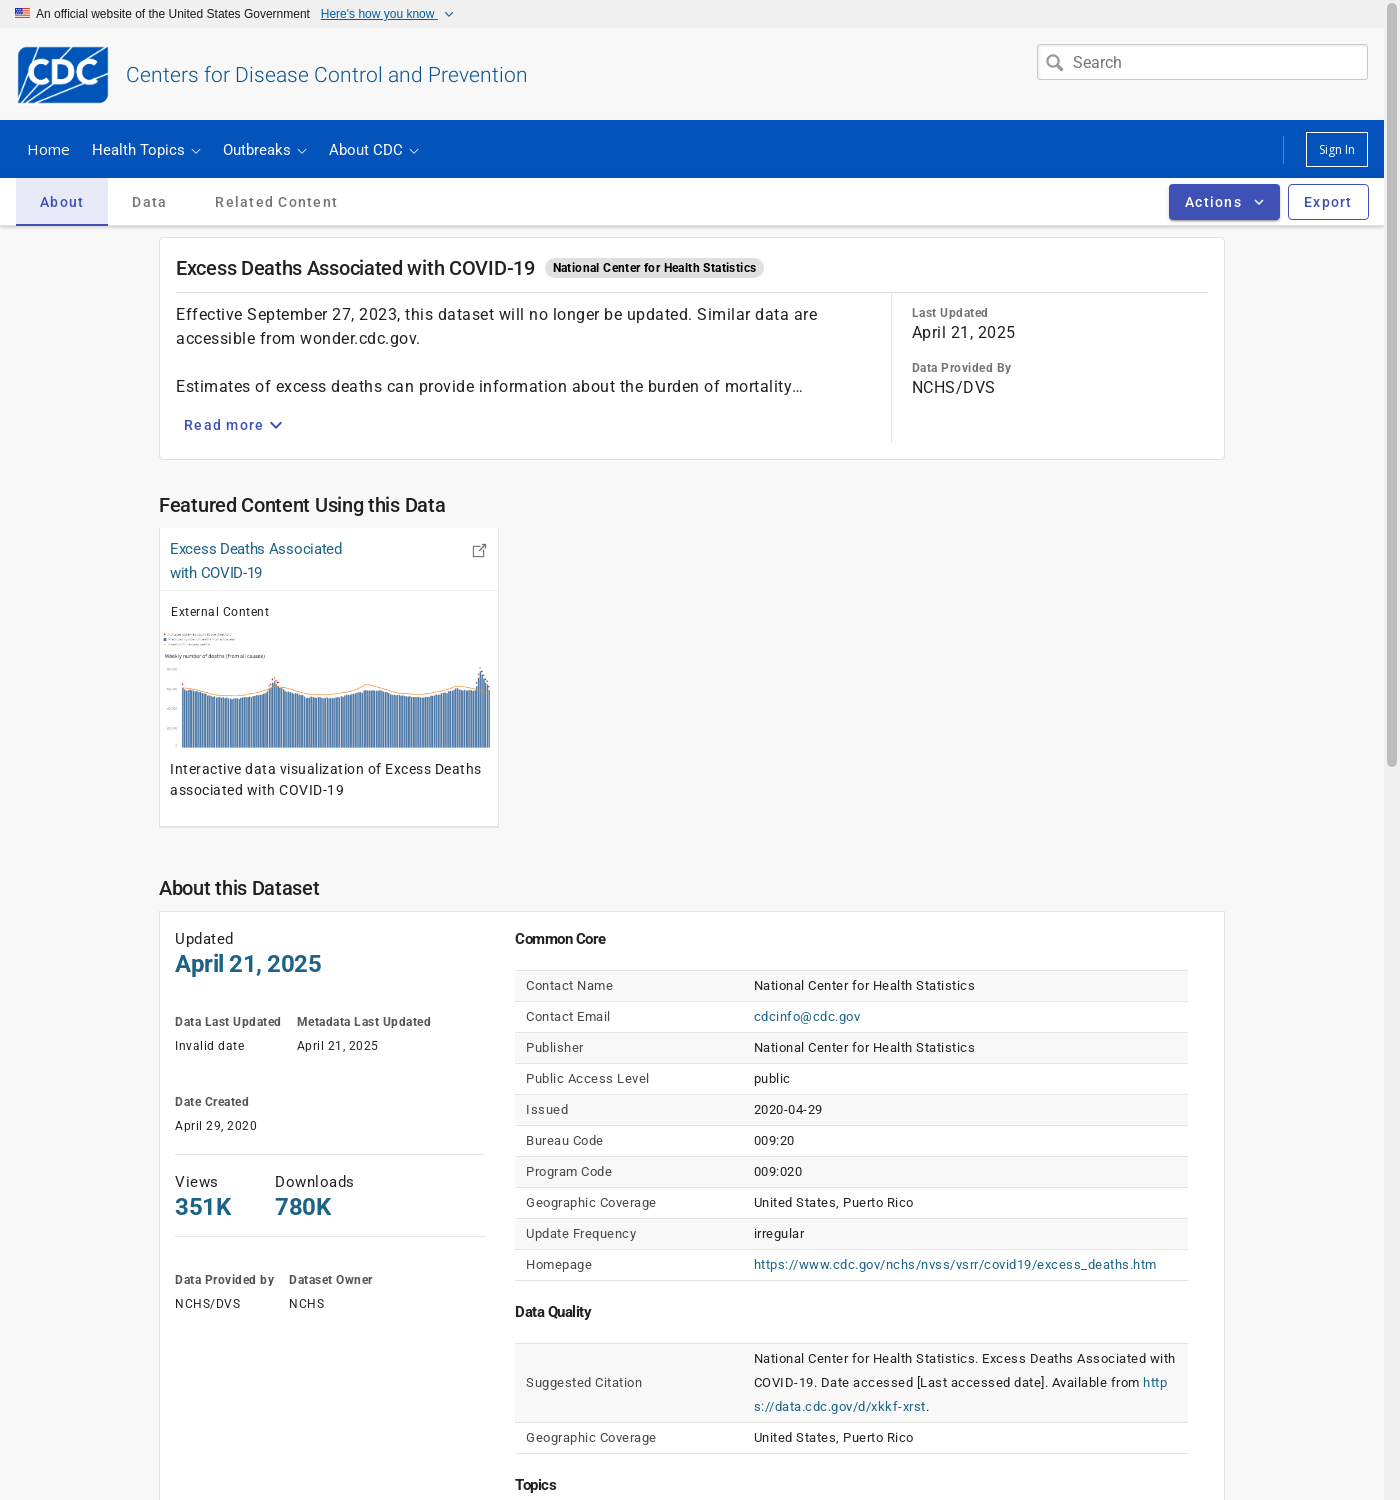The height and width of the screenshot is (1500, 1400).
Task: Click the external link icon on featured card
Action: tap(479, 551)
